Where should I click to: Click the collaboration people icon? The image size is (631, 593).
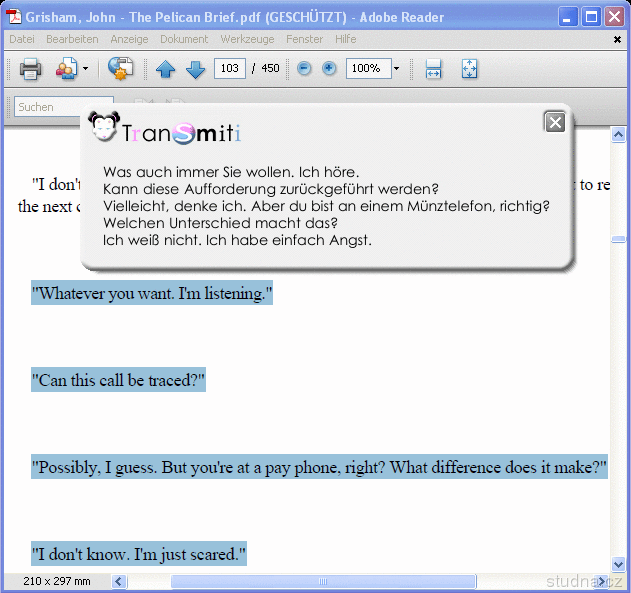tap(66, 69)
